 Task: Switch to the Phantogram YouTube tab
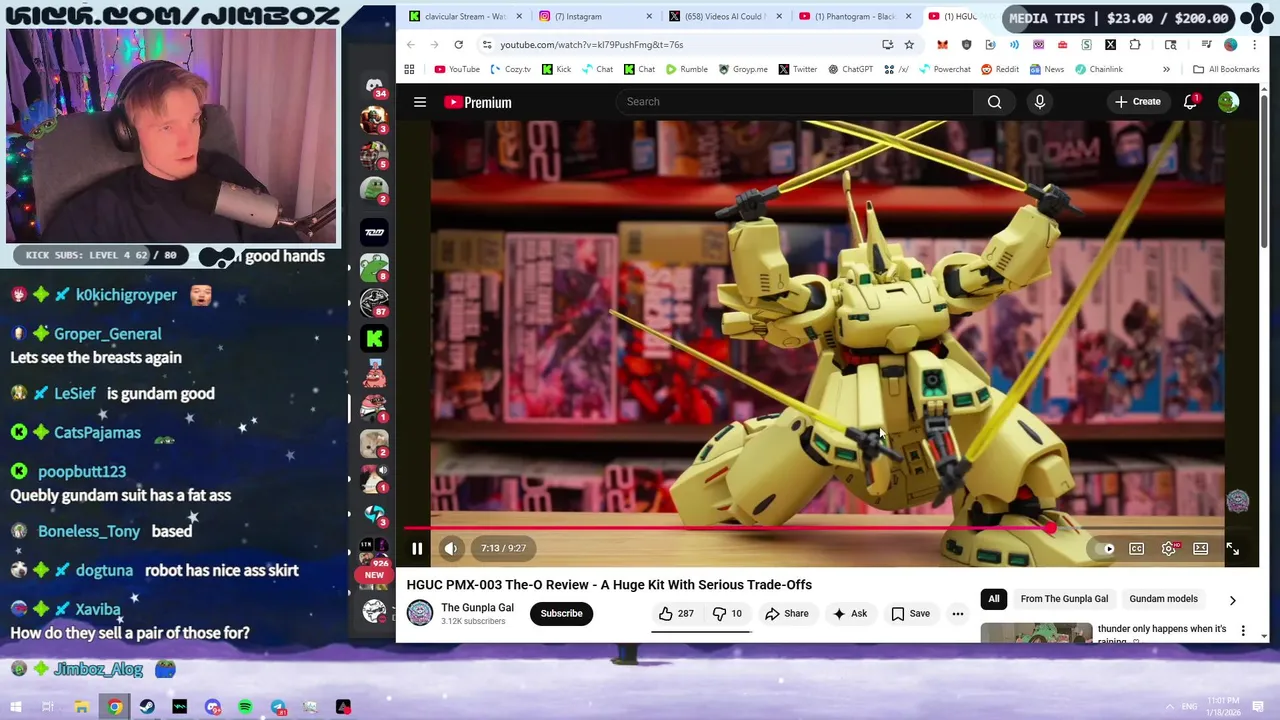pos(853,16)
